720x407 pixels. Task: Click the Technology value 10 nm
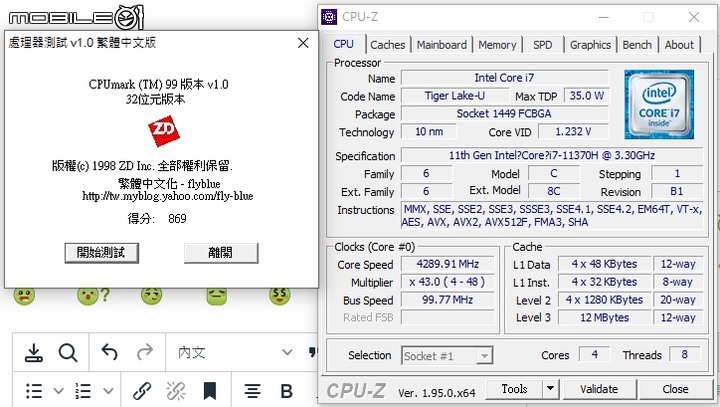pos(429,131)
